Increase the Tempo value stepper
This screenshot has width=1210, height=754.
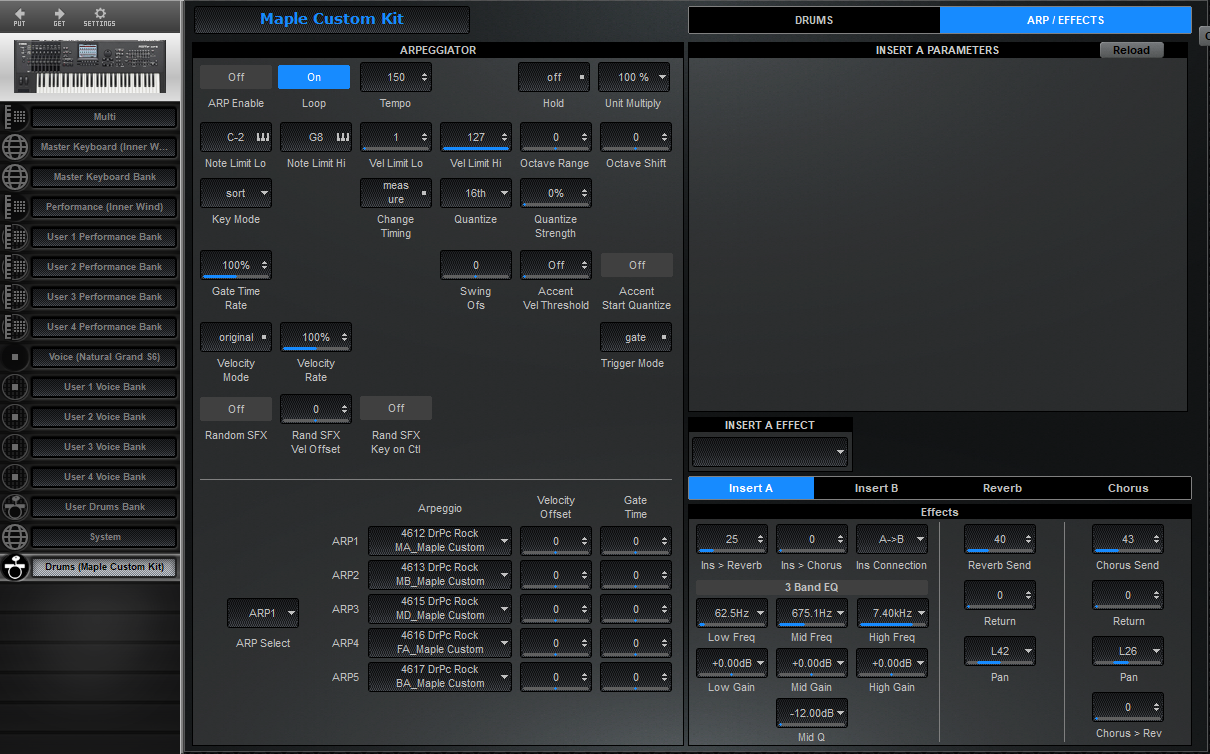(422, 72)
